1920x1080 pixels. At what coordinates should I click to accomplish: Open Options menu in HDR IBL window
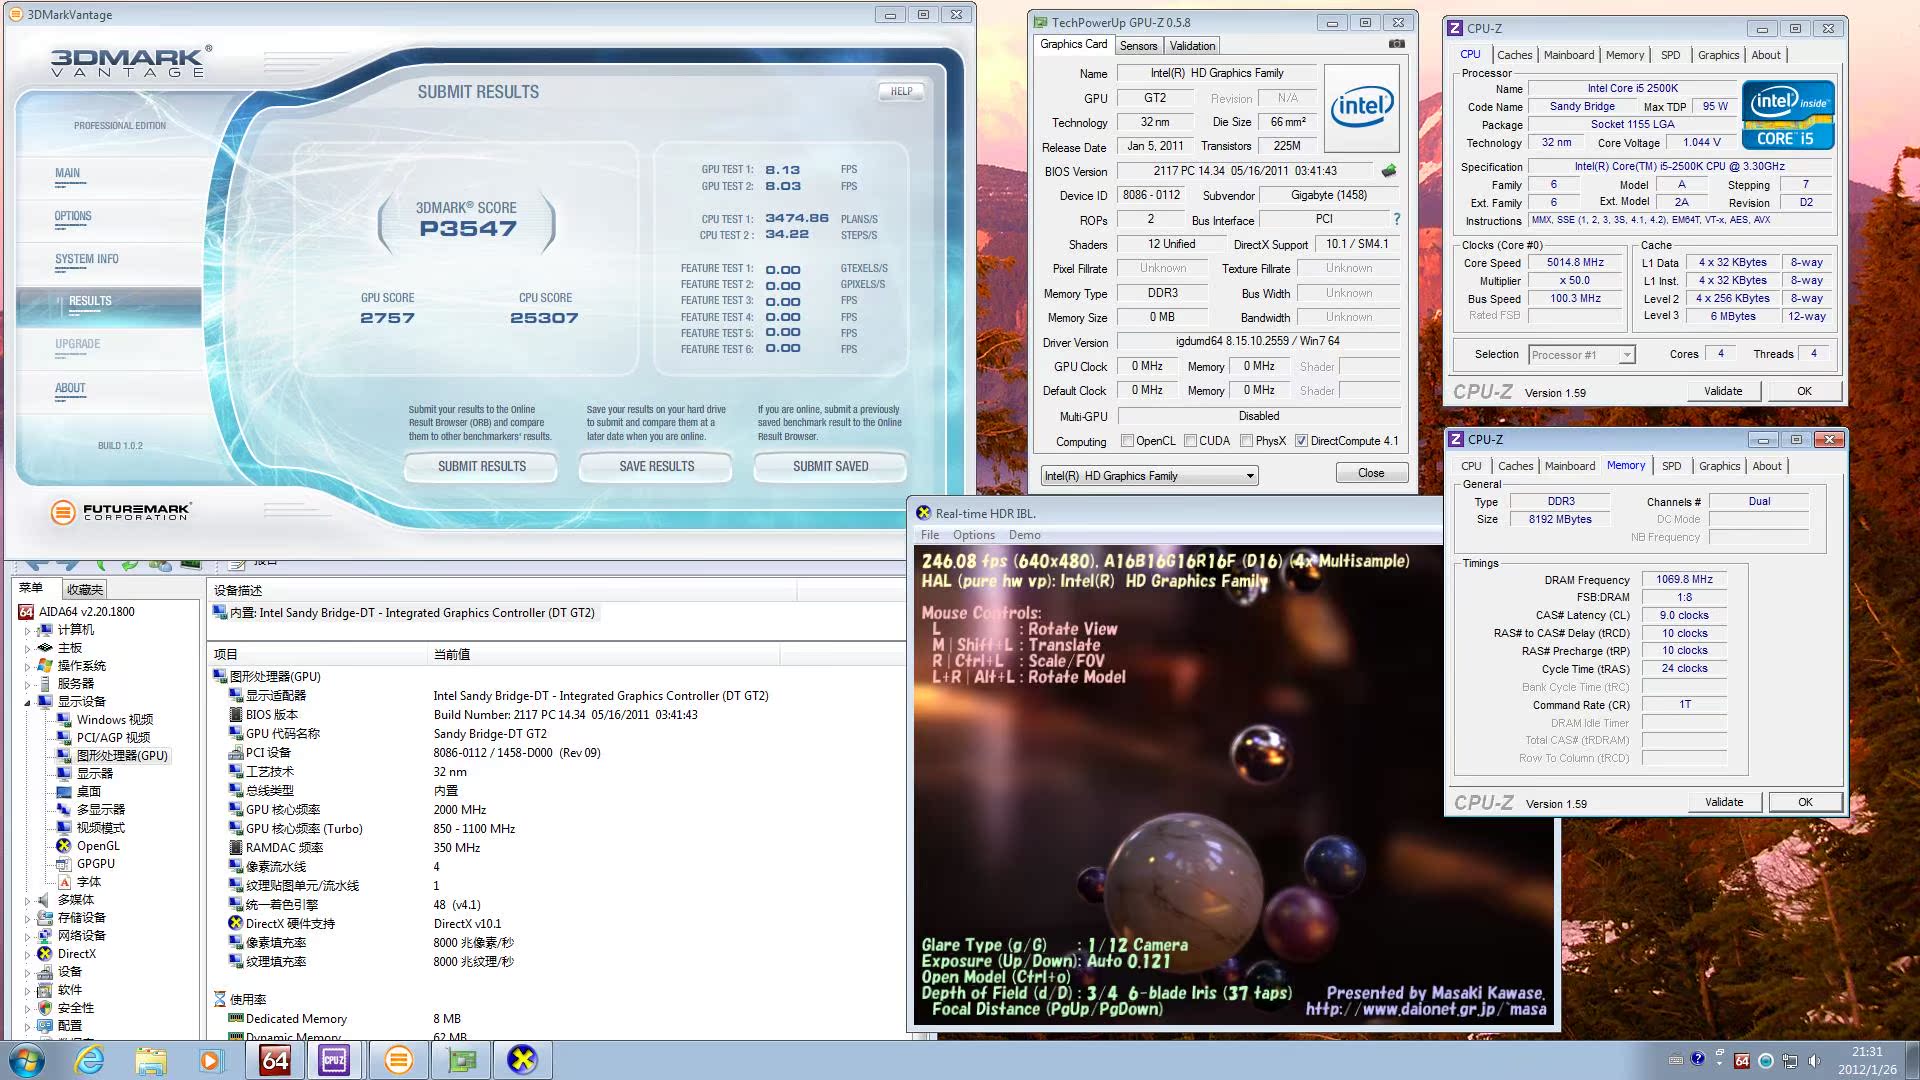(x=973, y=535)
